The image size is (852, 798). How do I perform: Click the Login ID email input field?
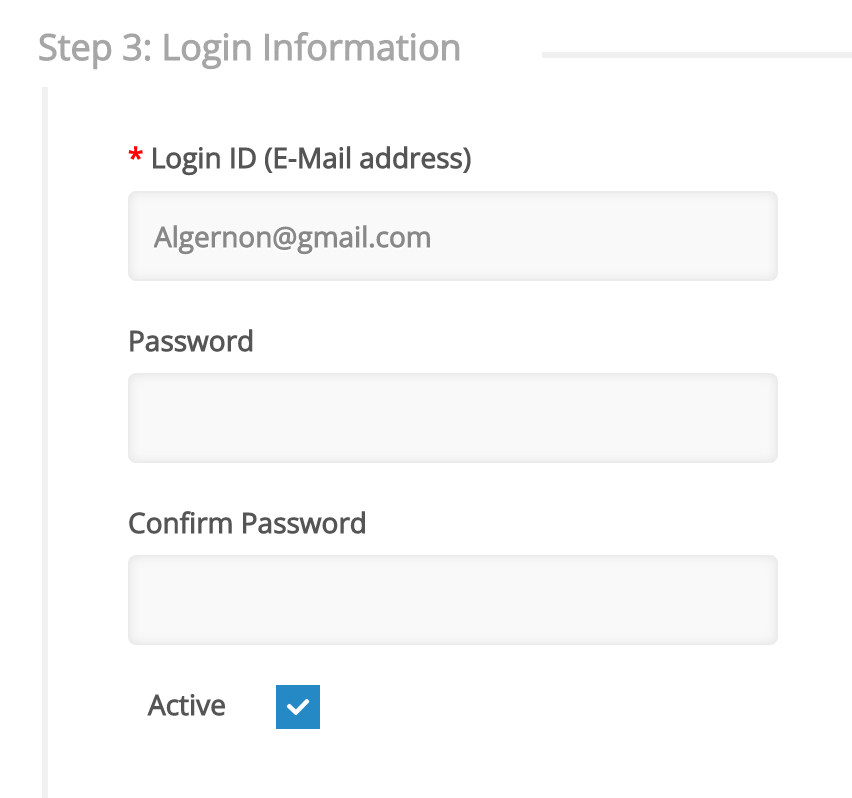(452, 236)
